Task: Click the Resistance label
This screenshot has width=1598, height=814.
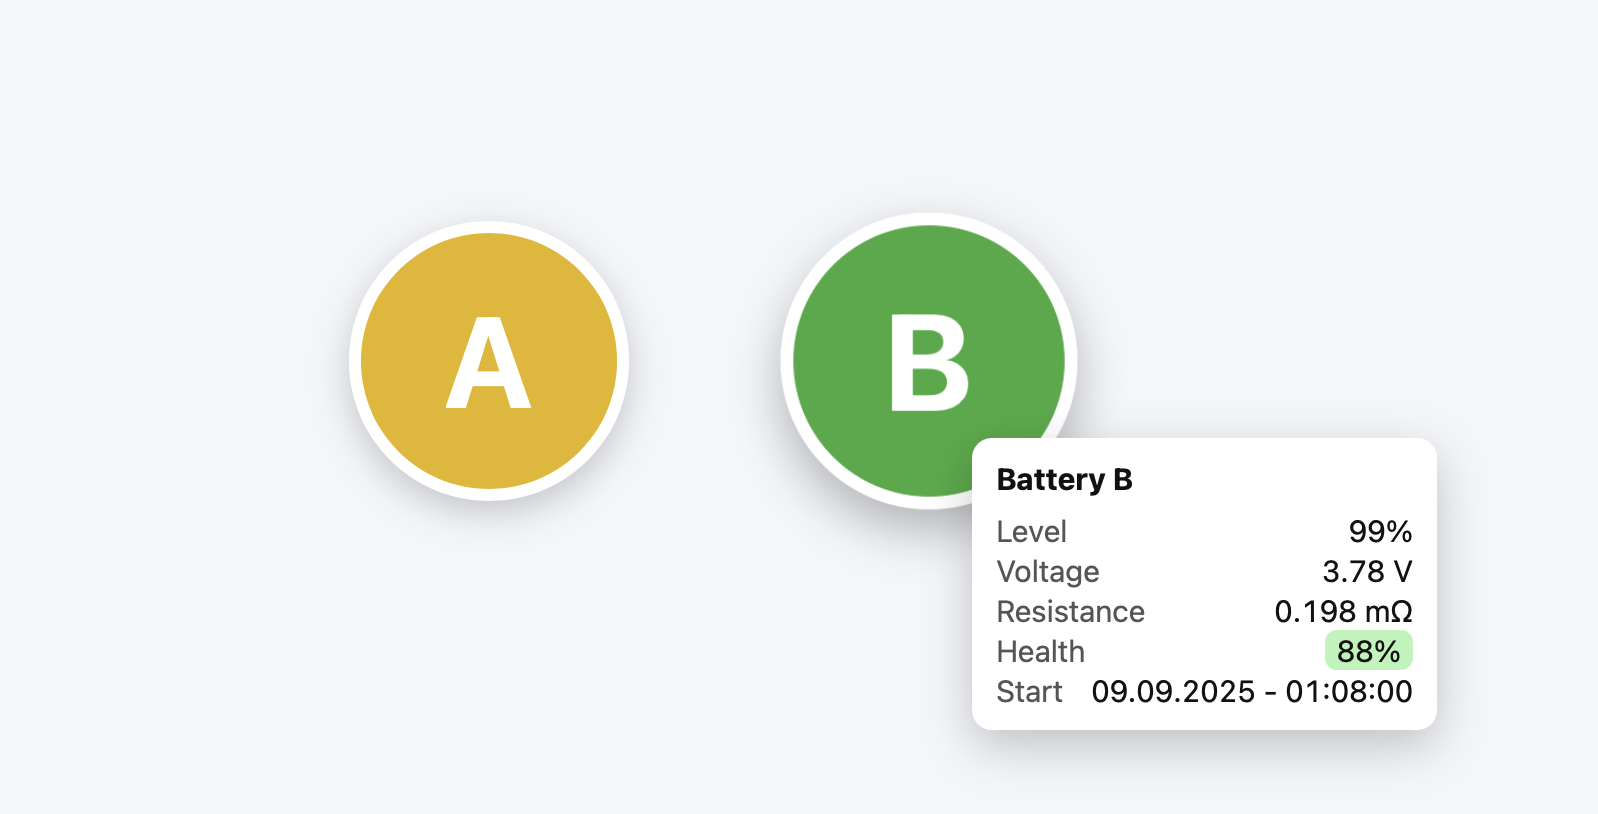Action: click(x=1070, y=612)
